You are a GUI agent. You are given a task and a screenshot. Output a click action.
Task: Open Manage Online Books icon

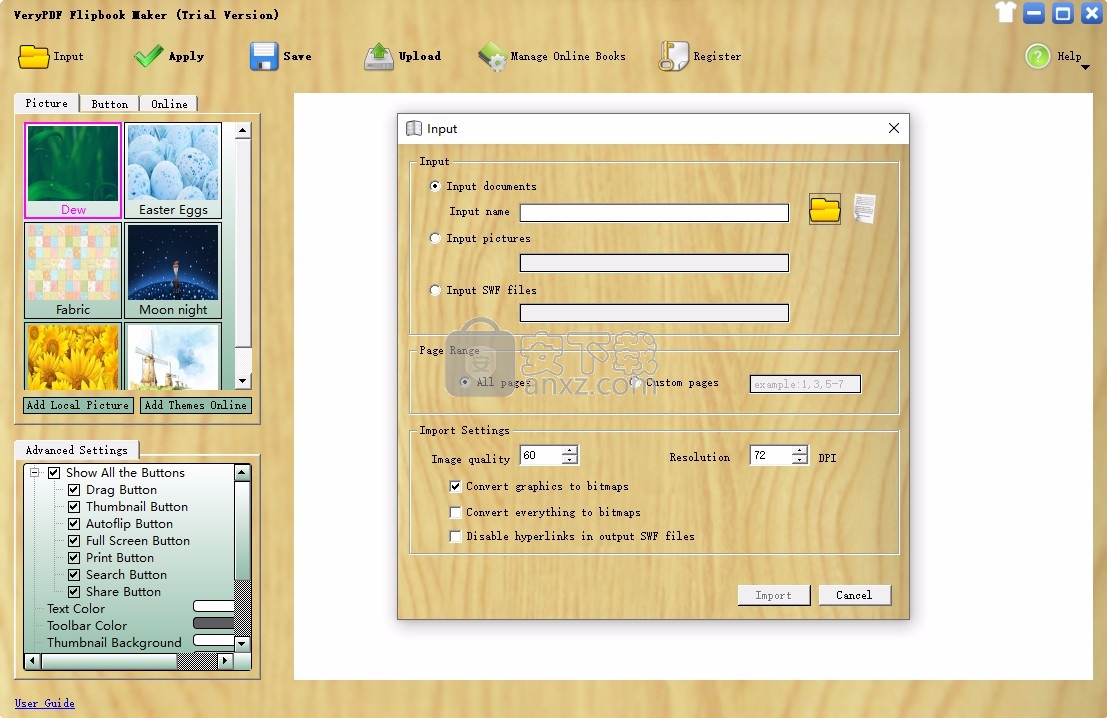(492, 57)
